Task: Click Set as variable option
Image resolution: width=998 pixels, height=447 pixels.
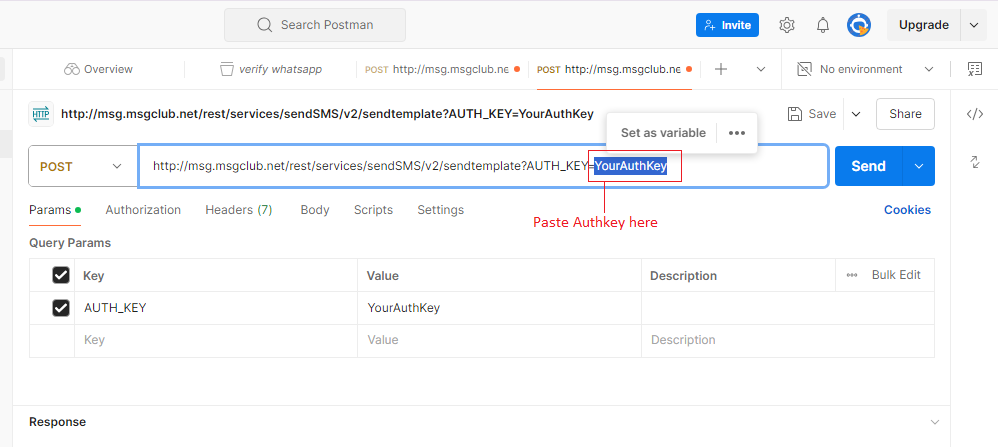Action: tap(663, 133)
